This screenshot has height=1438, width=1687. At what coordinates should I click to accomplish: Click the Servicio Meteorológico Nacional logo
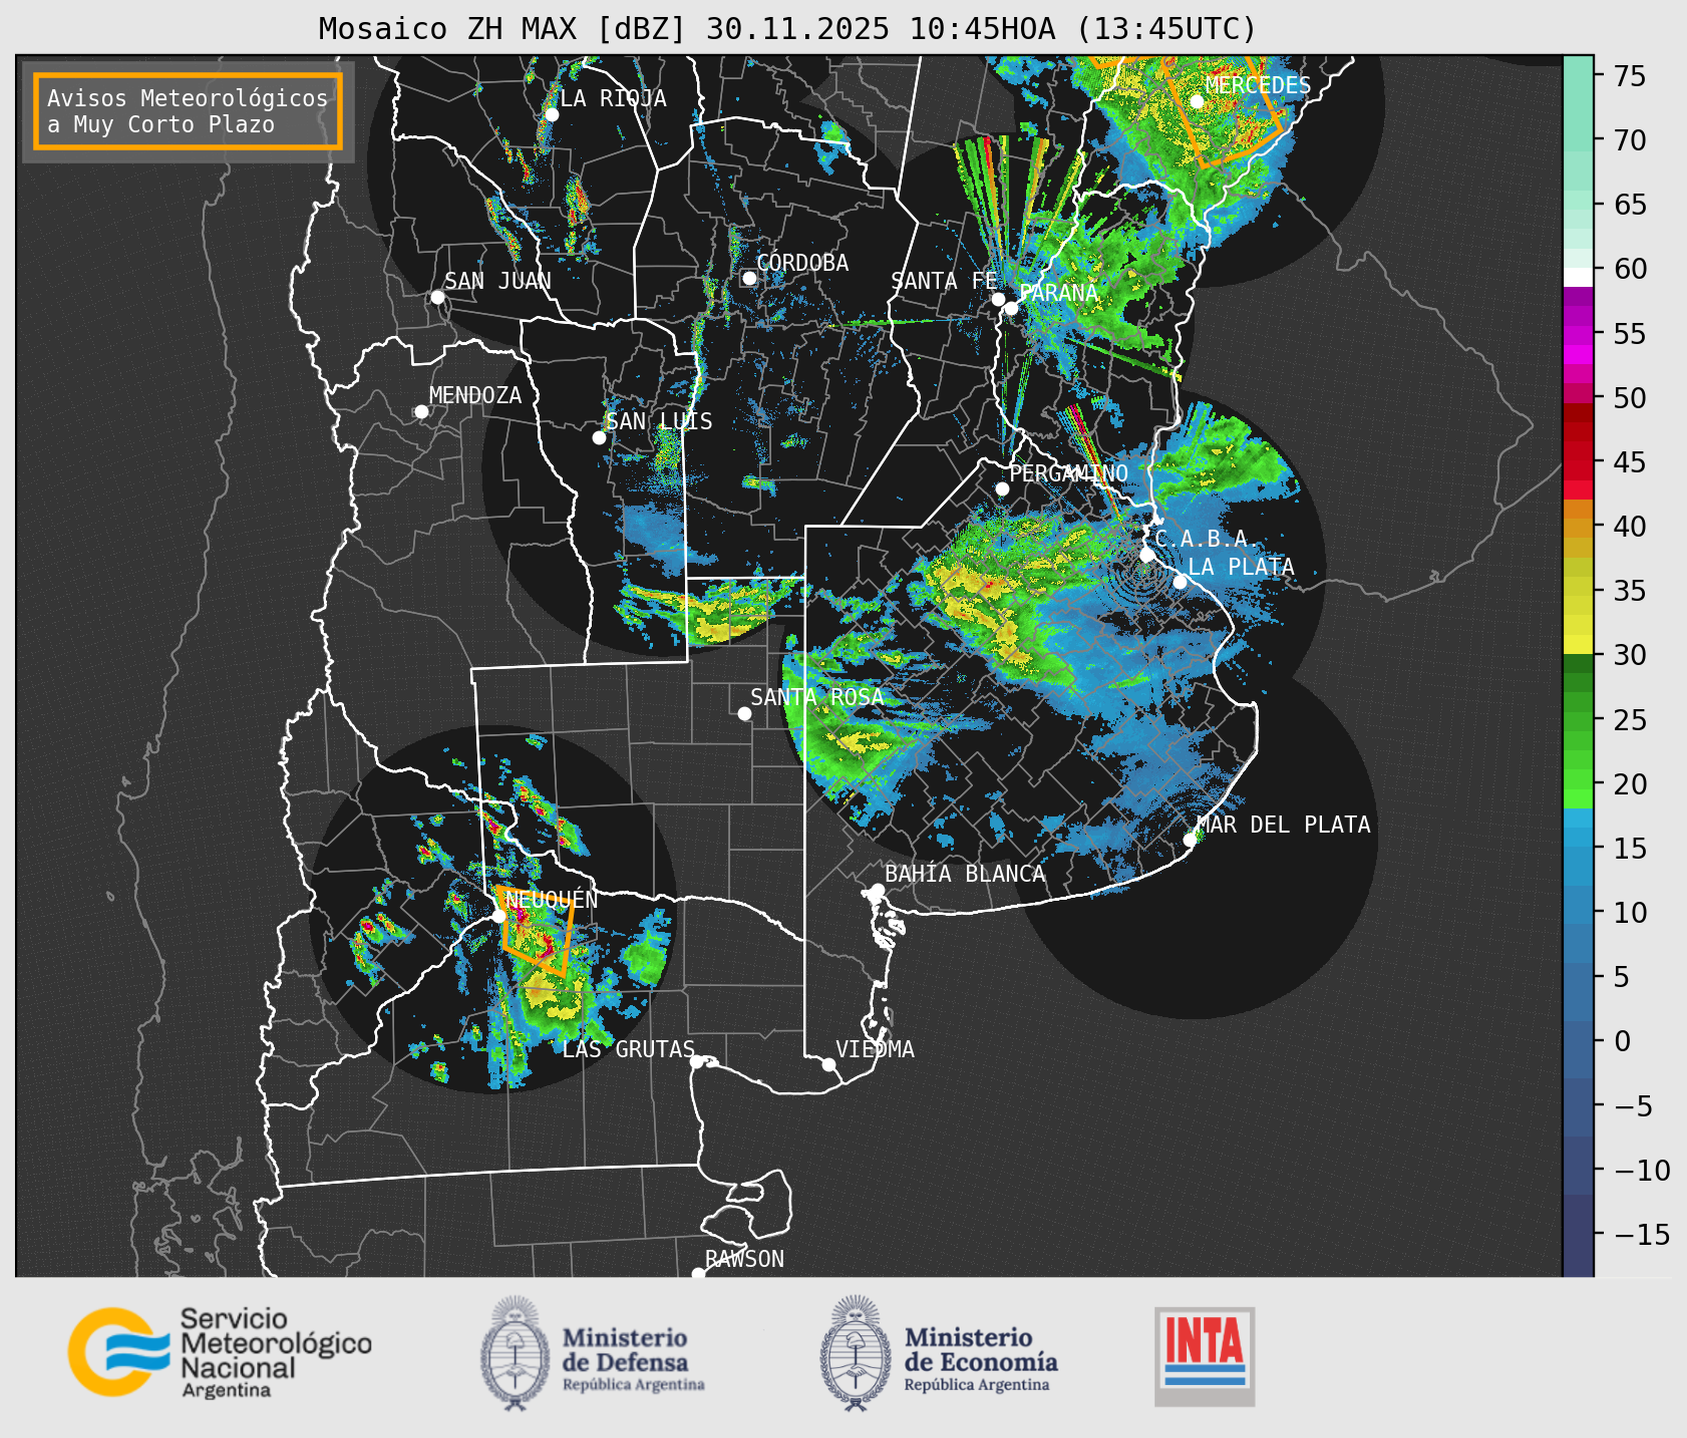[x=220, y=1352]
